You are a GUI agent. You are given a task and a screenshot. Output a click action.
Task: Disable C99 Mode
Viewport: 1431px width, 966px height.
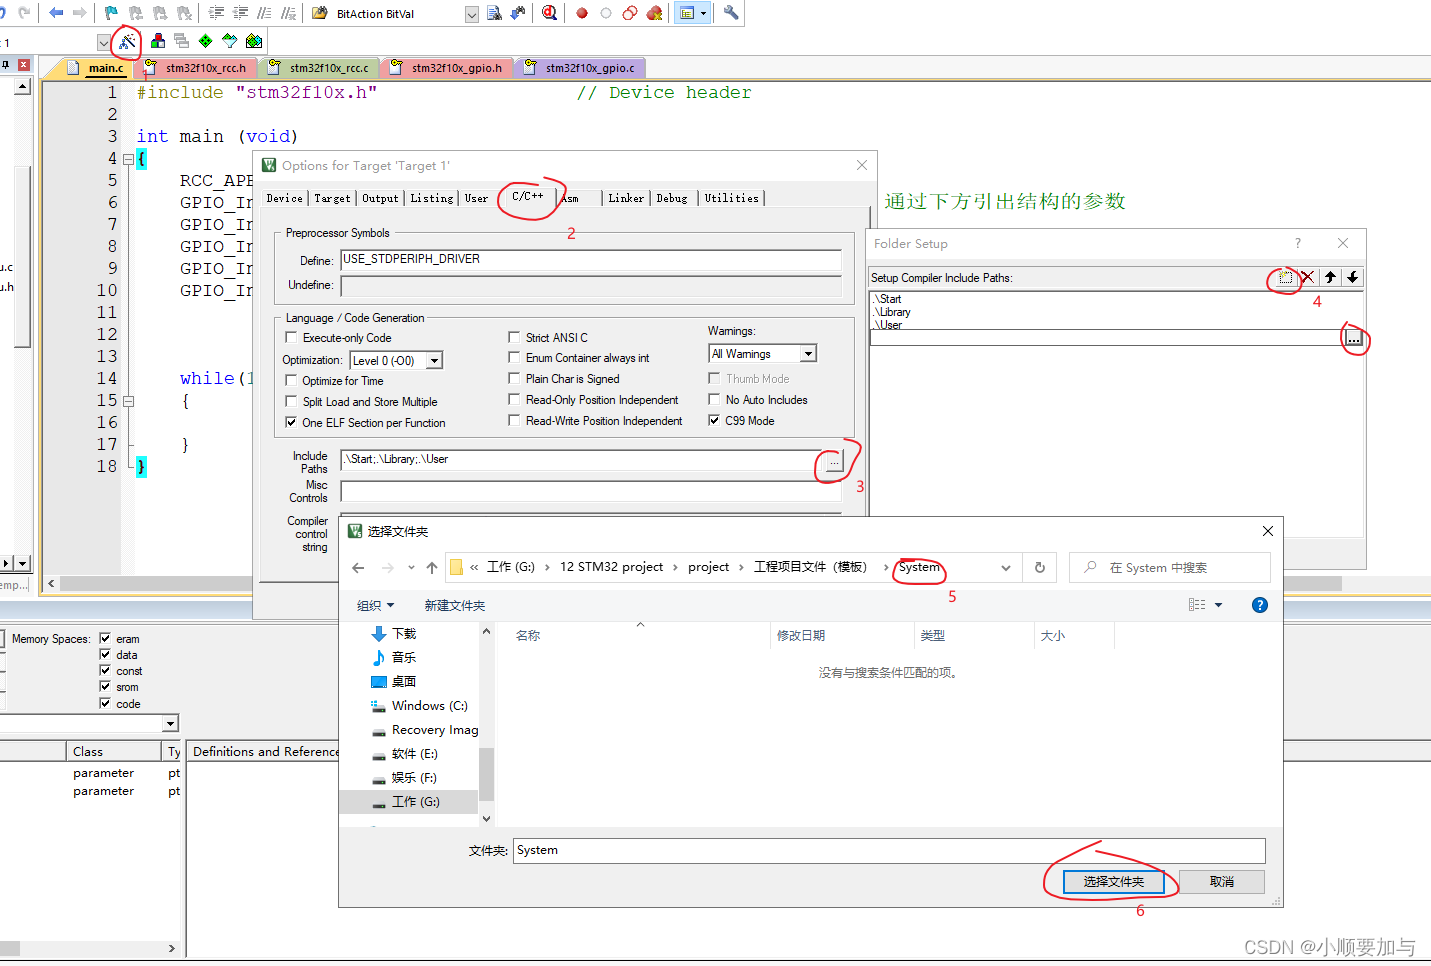click(713, 420)
